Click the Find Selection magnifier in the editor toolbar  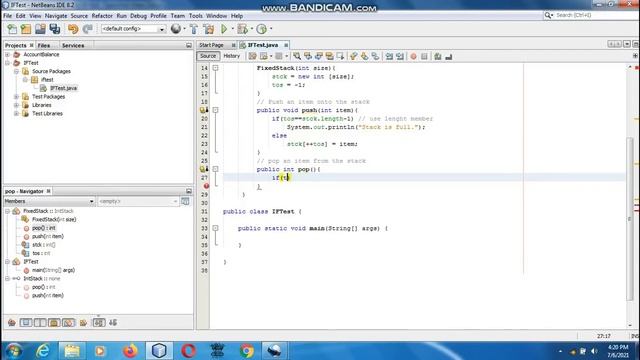click(297, 56)
